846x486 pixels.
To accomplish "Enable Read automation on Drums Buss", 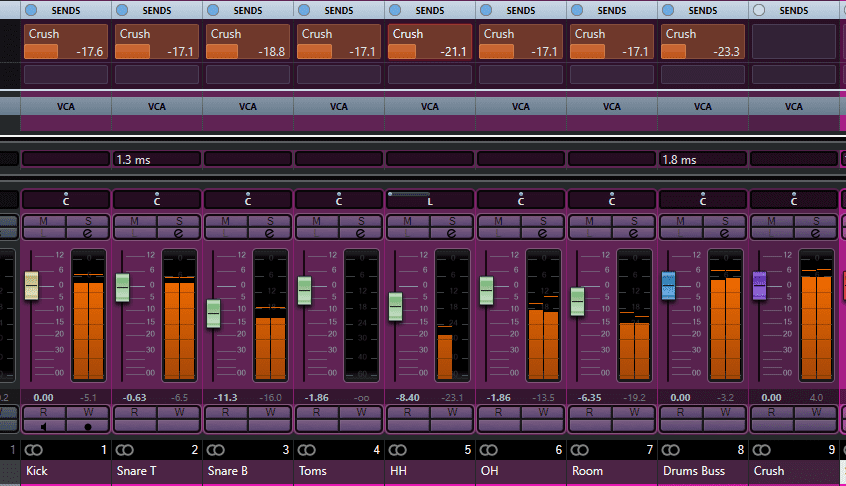I will click(681, 413).
